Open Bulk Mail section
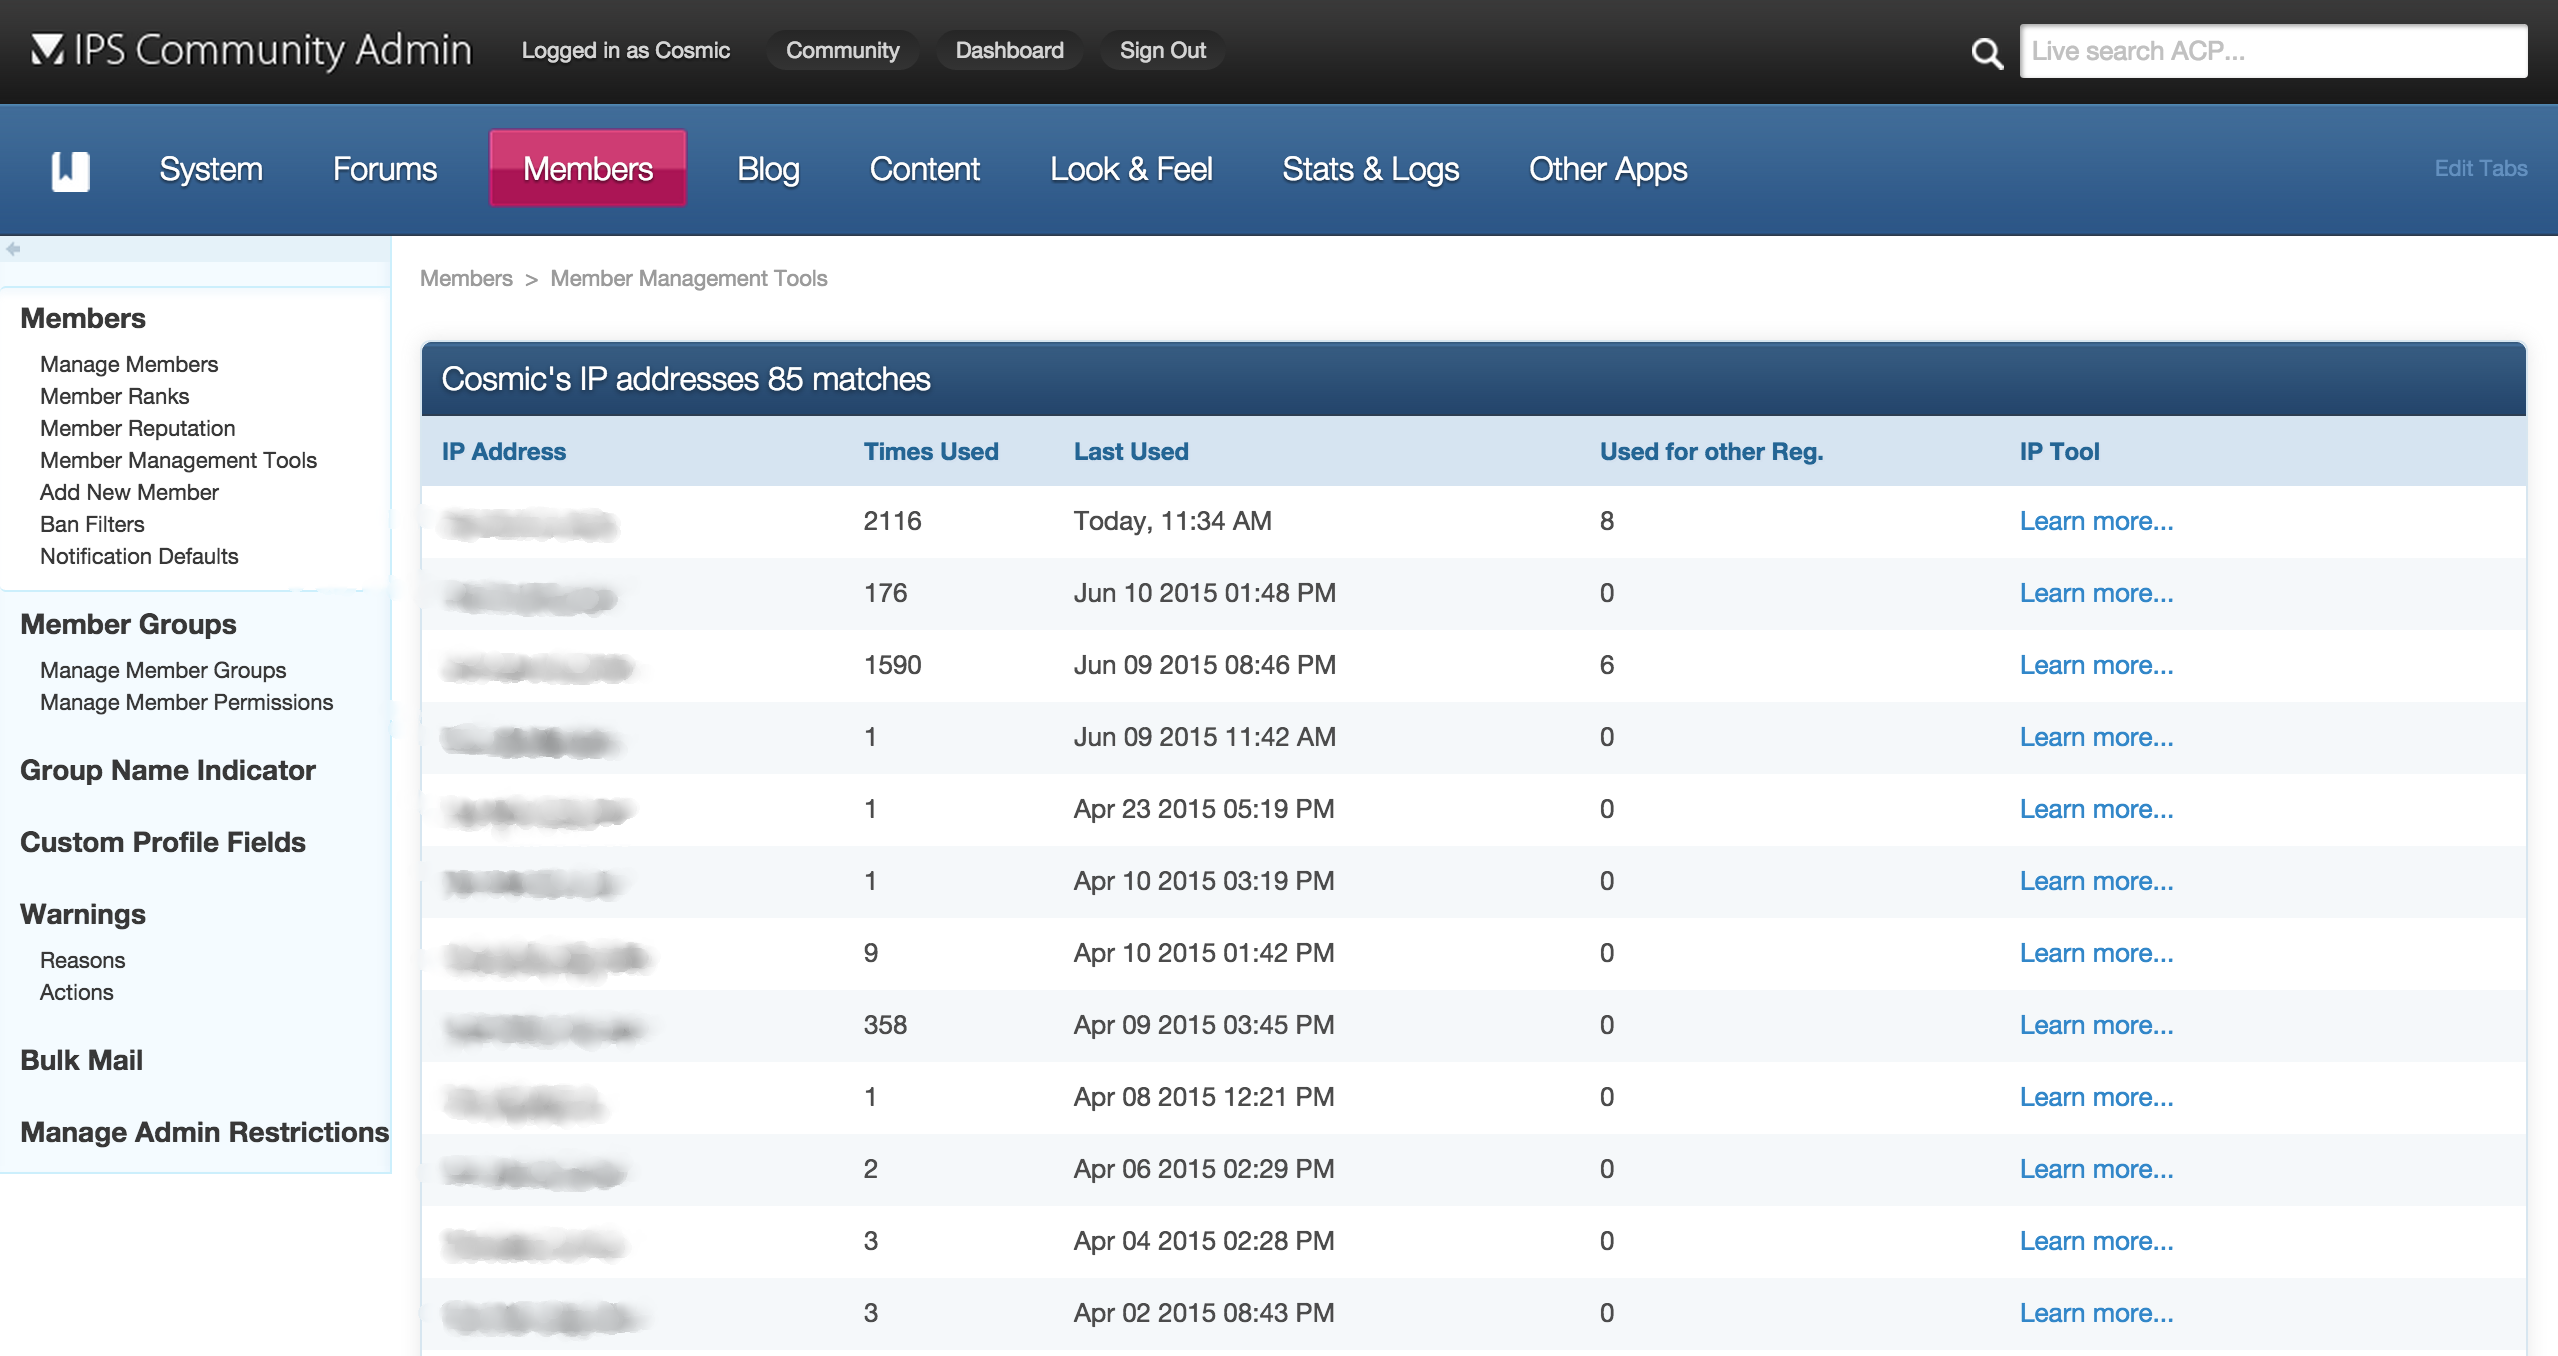The image size is (2558, 1356). [x=82, y=1060]
